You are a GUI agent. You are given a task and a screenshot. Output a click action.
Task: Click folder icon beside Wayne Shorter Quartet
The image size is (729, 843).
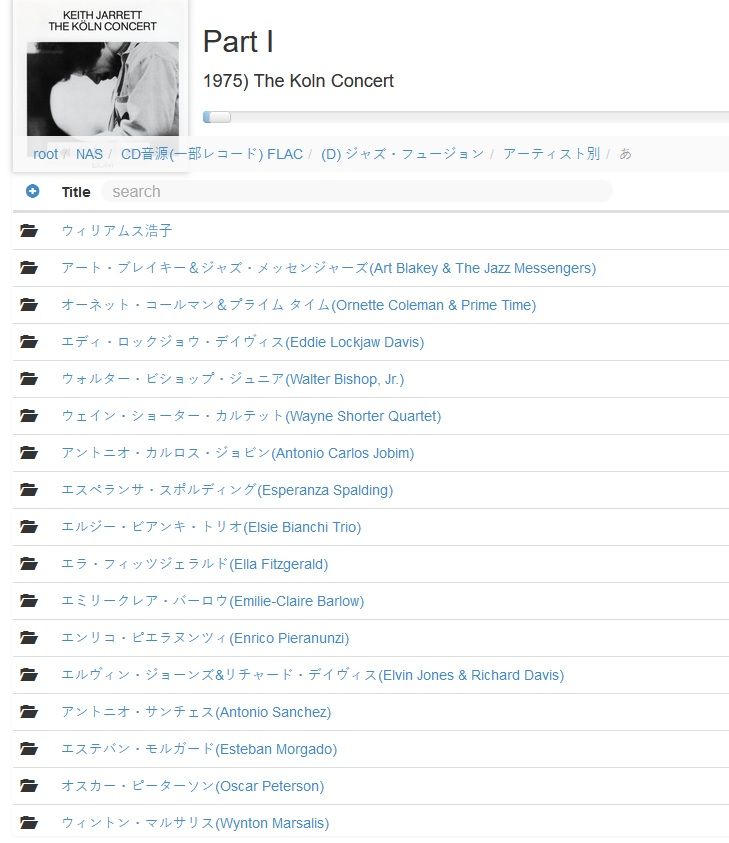[x=29, y=416]
